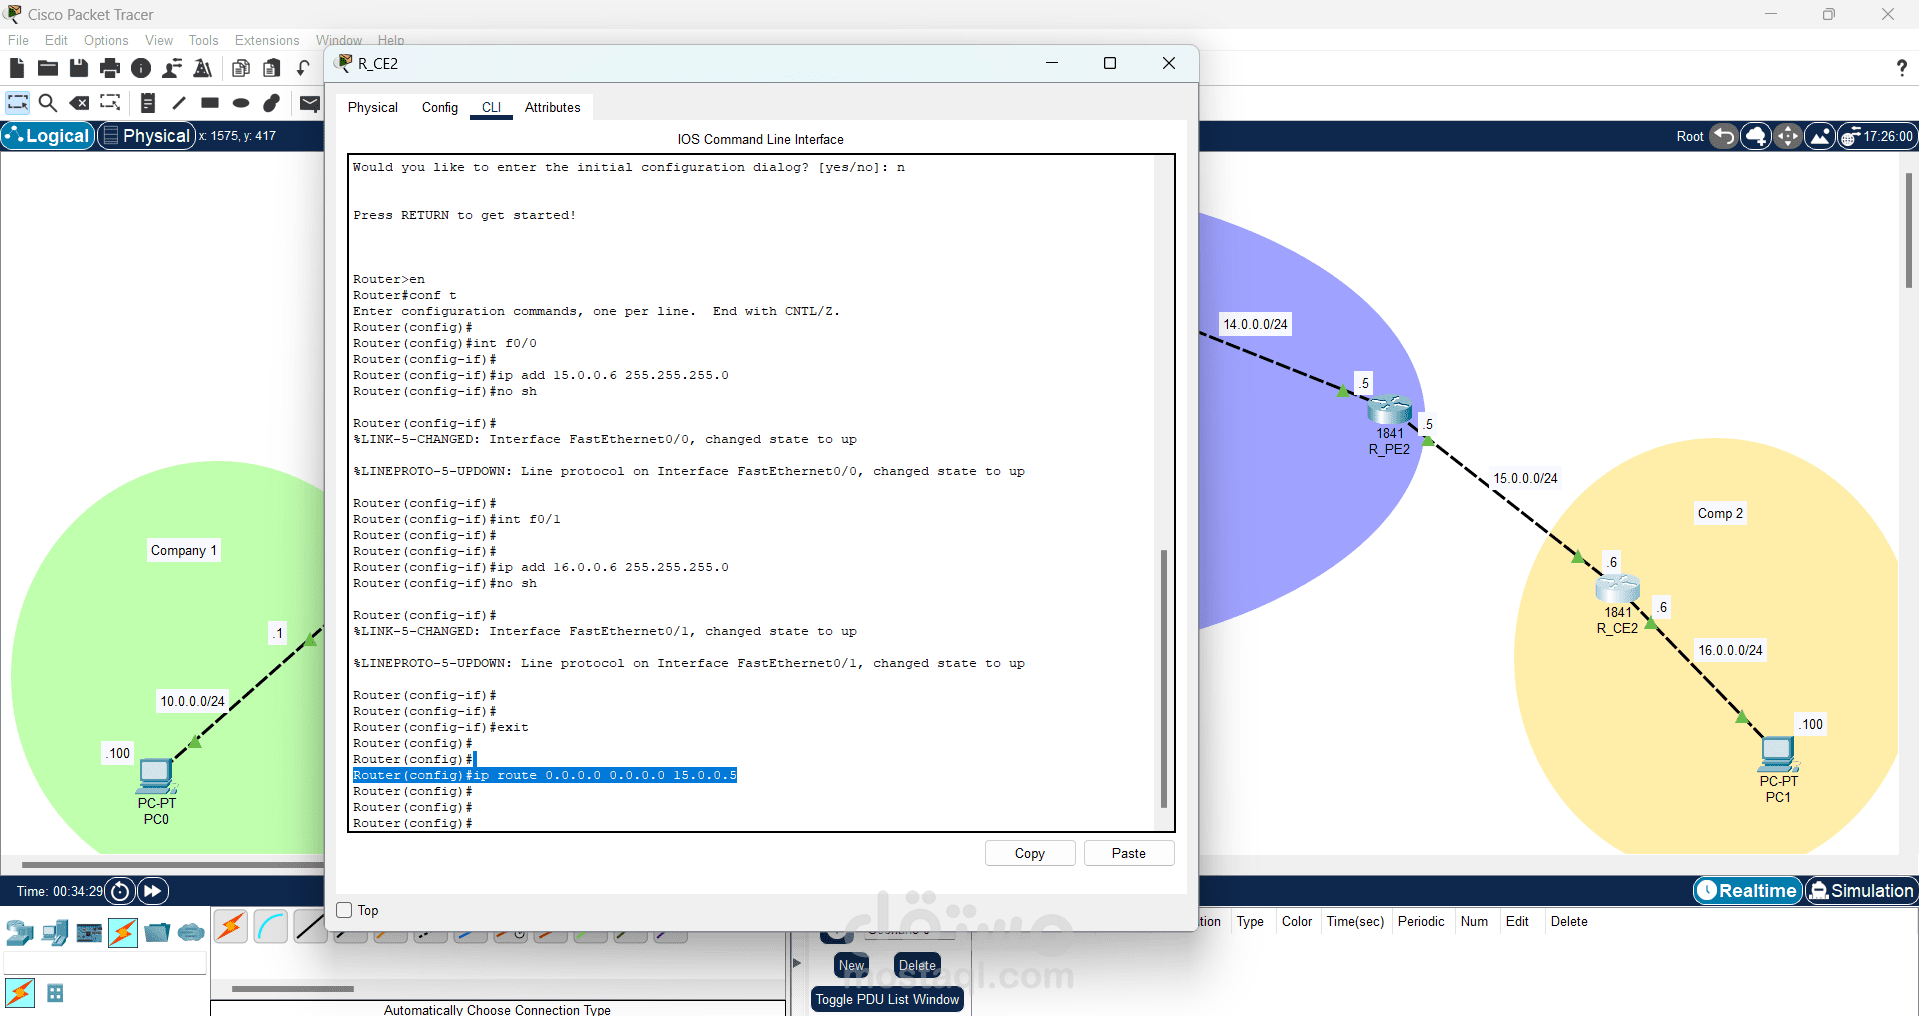Pick the Resize Shape tool
The width and height of the screenshot is (1919, 1016).
click(x=110, y=103)
